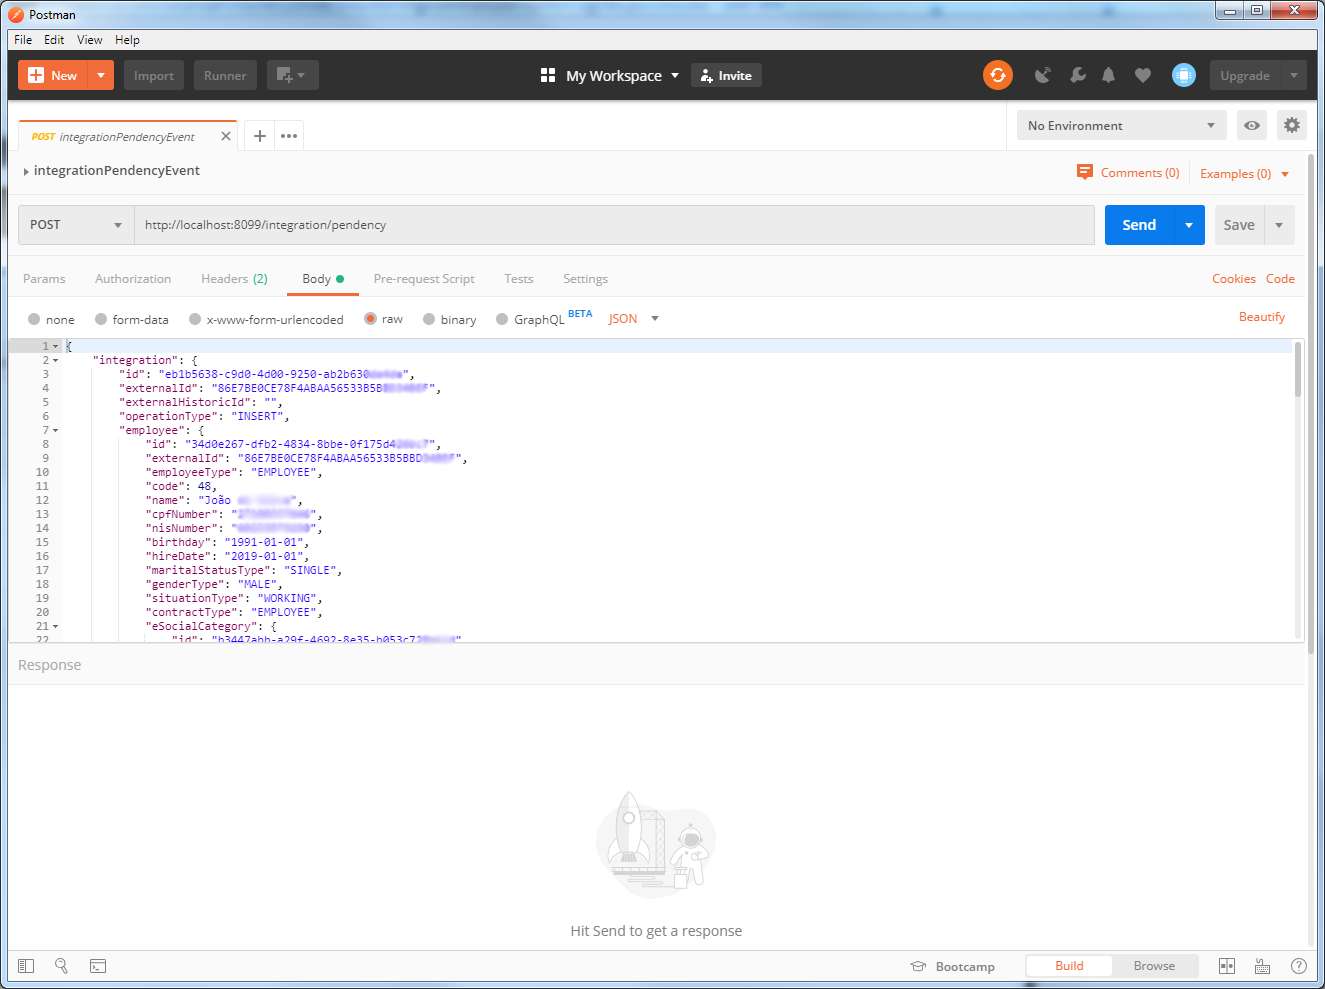Switch to the Pre-request Script tab
1325x989 pixels.
coord(424,279)
